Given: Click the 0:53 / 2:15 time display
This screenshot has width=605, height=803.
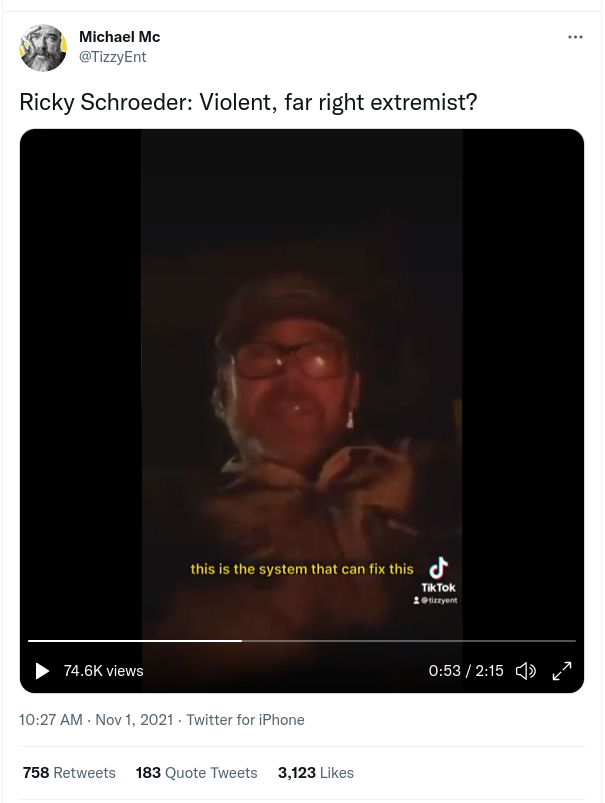Looking at the screenshot, I should click(x=466, y=670).
